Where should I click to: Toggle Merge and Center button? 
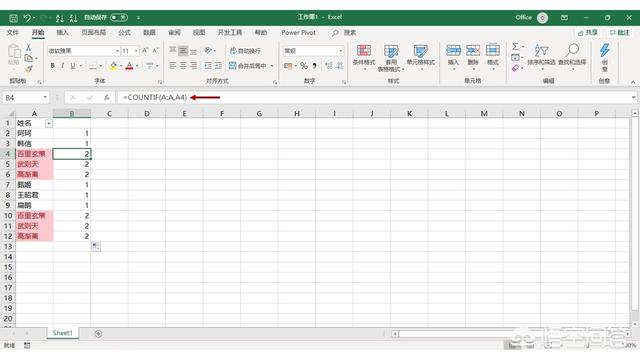(x=248, y=65)
